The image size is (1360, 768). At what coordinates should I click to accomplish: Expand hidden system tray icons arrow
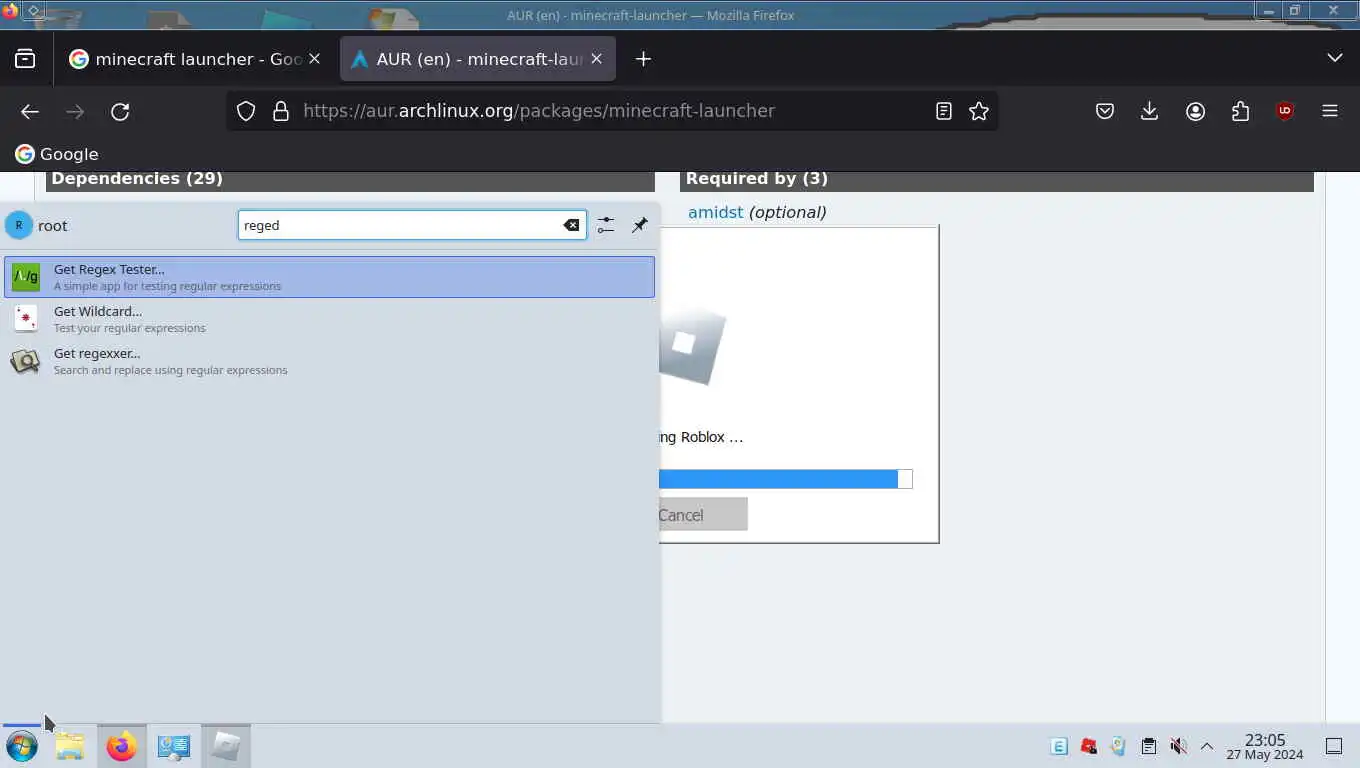(1207, 746)
